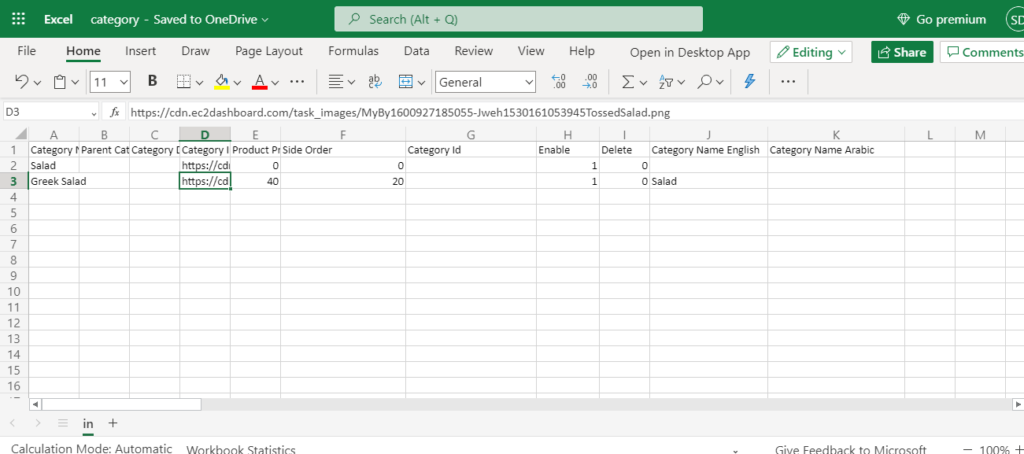Click the app launcher waffle icon

20,19
